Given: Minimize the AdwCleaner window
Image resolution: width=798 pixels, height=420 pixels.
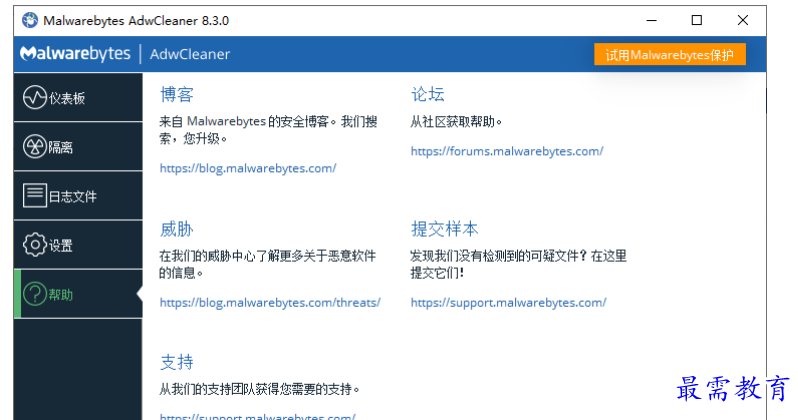Looking at the screenshot, I should tap(651, 20).
